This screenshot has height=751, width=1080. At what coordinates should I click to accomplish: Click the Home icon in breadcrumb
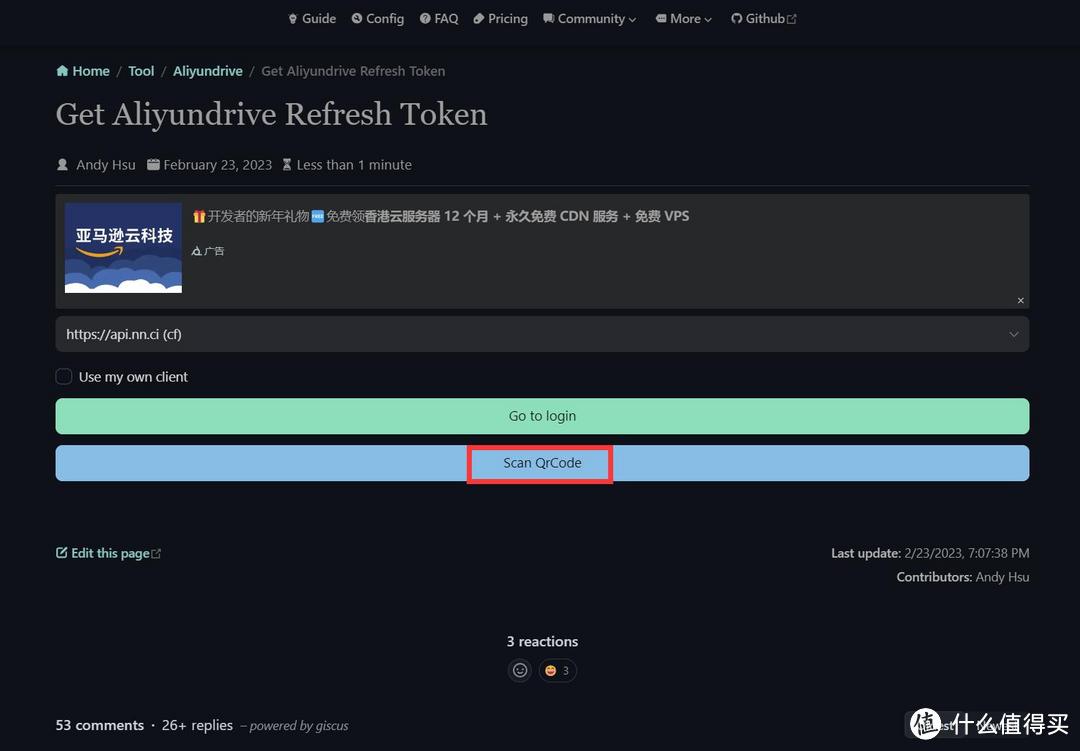(x=62, y=71)
